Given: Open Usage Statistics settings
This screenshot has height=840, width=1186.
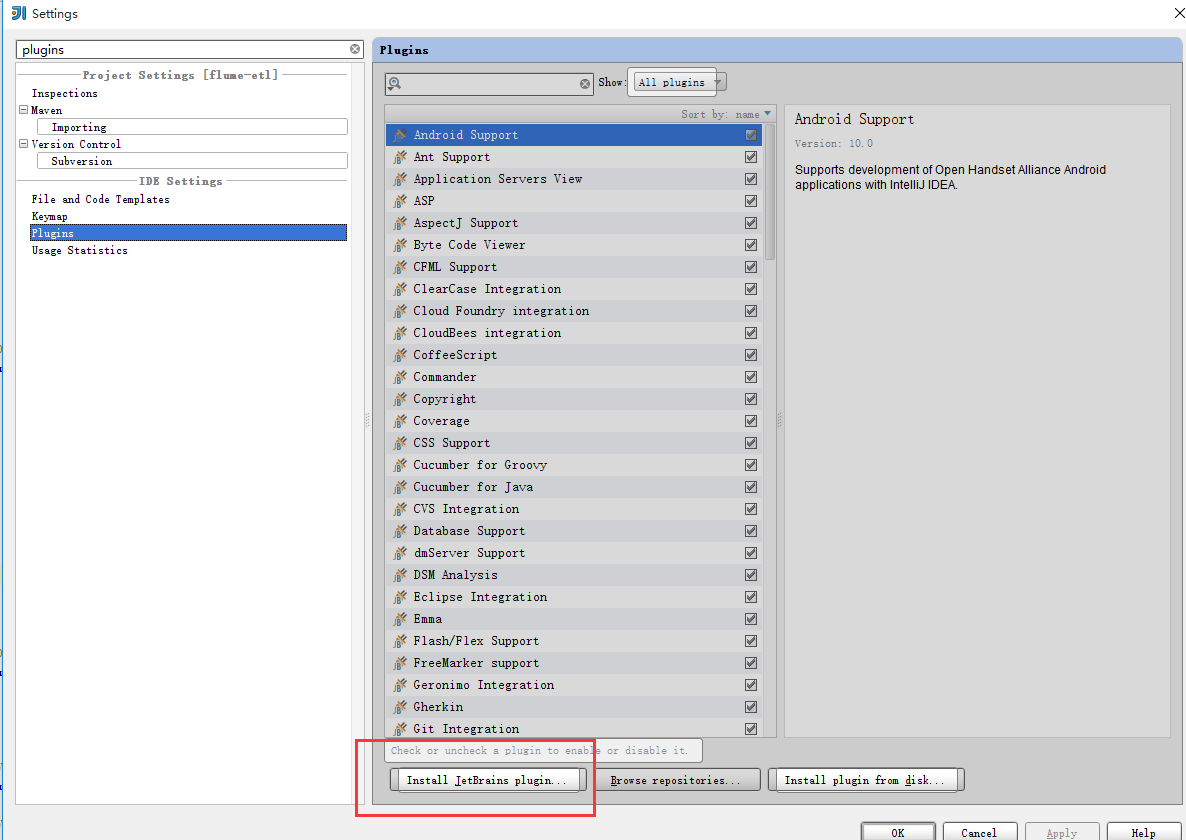Looking at the screenshot, I should [79, 250].
